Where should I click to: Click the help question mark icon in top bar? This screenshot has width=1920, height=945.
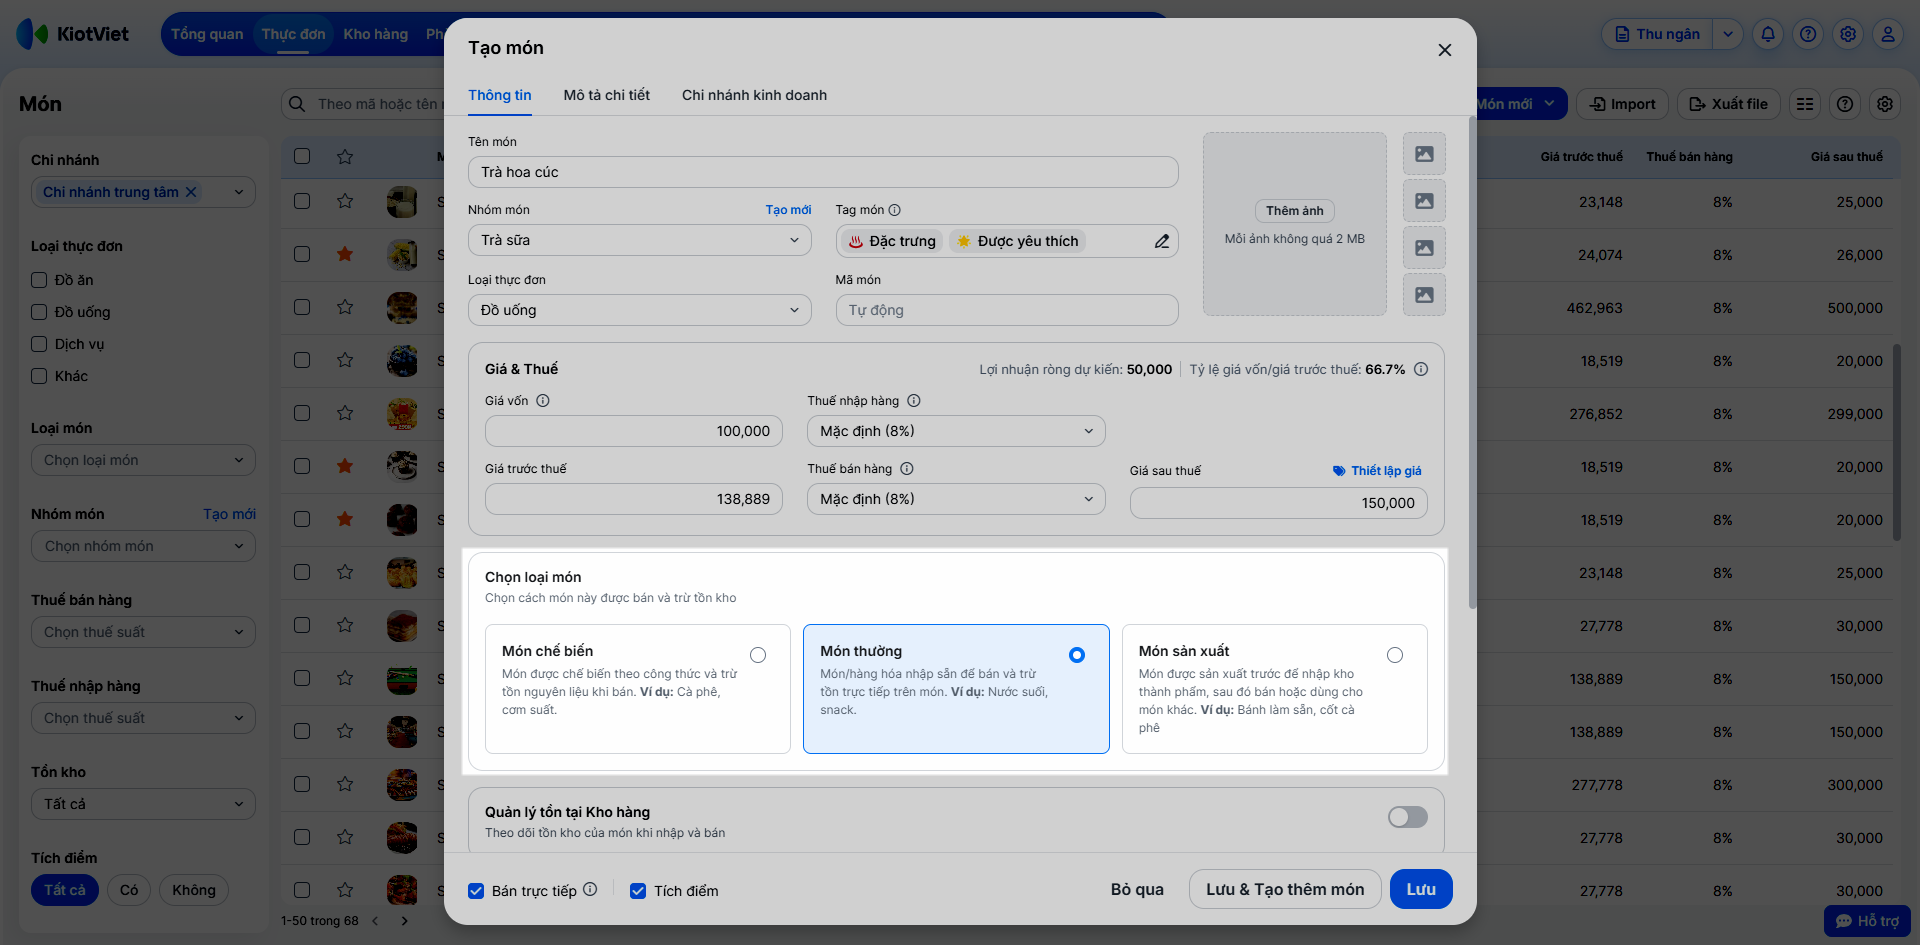pyautogui.click(x=1808, y=34)
